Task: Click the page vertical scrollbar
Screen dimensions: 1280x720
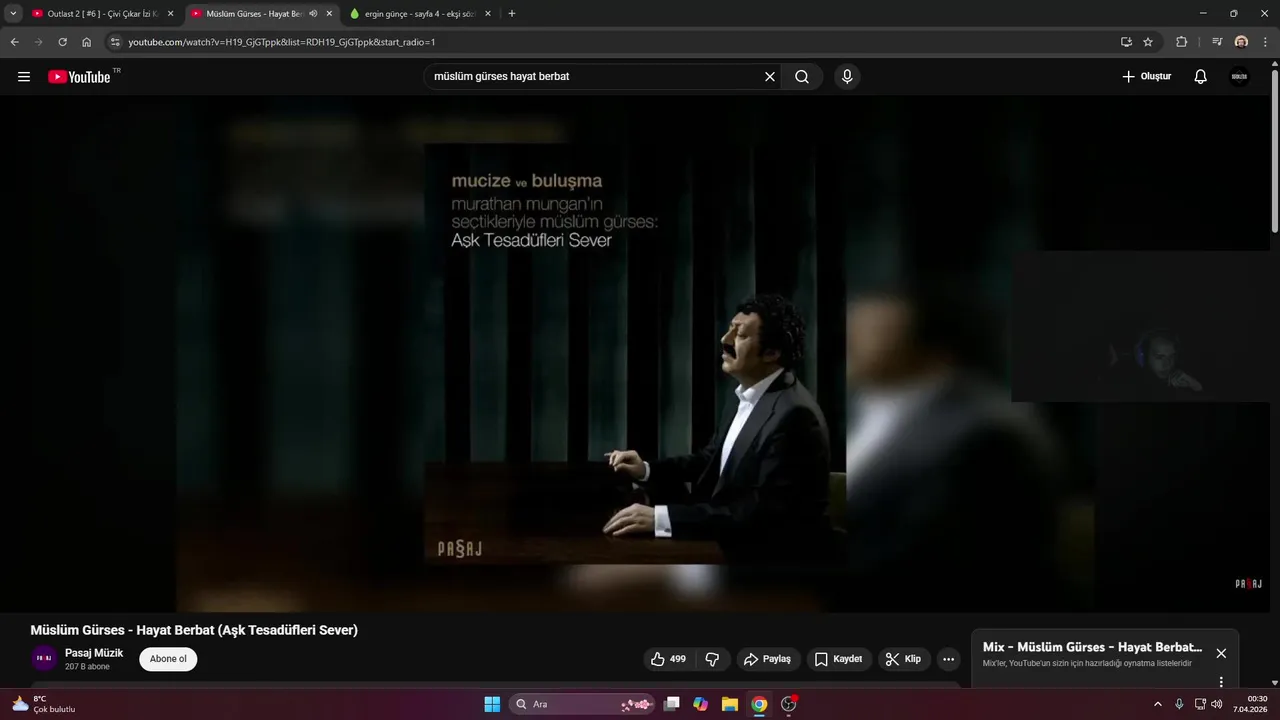Action: point(1275,150)
